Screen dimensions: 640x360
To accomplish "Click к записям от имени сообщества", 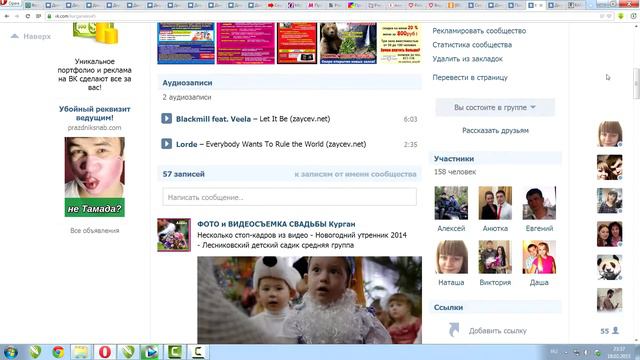I will pyautogui.click(x=355, y=174).
